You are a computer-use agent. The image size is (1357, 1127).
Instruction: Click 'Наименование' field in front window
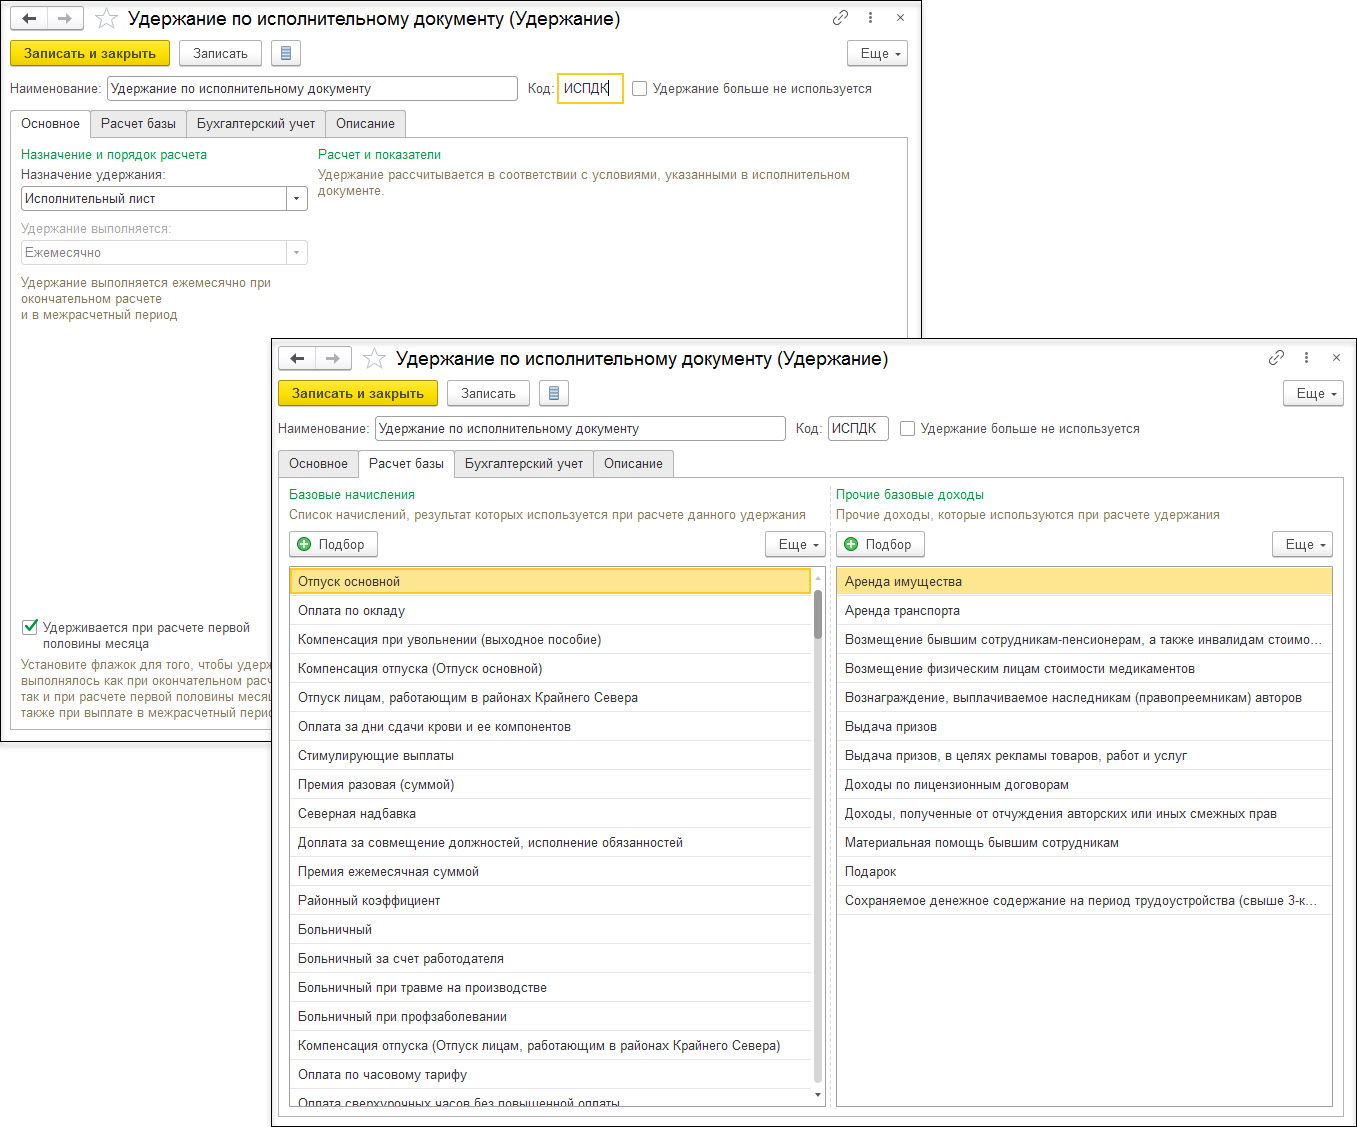(x=580, y=429)
